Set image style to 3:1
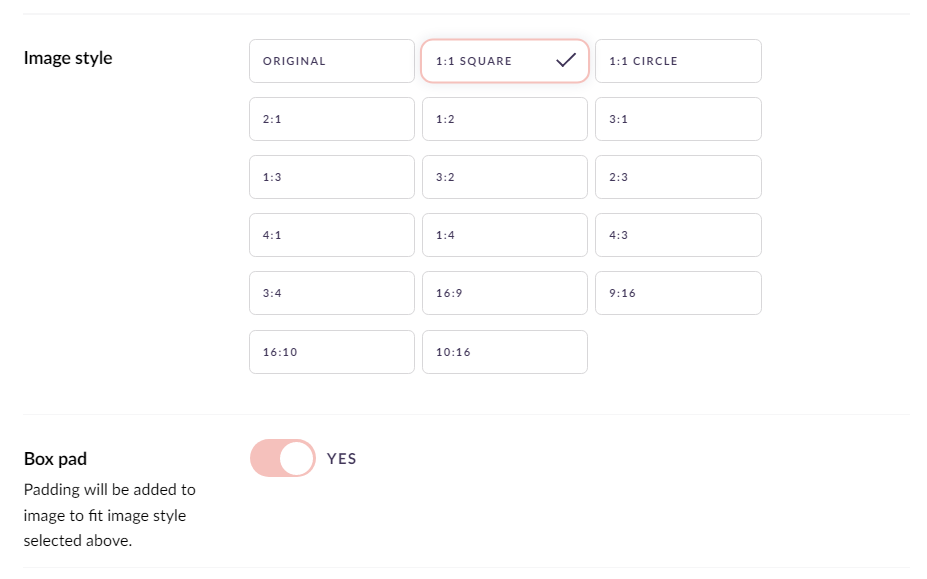This screenshot has width=927, height=579. pos(678,119)
